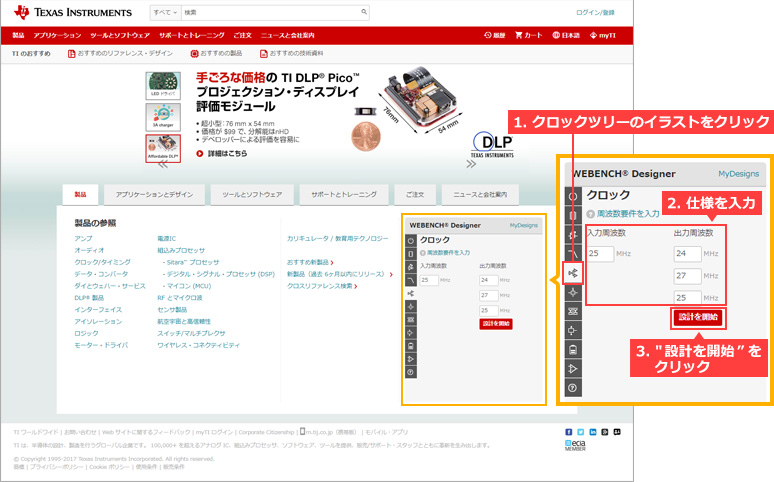Click 詳細はこちら in the DLP banner

click(x=222, y=154)
